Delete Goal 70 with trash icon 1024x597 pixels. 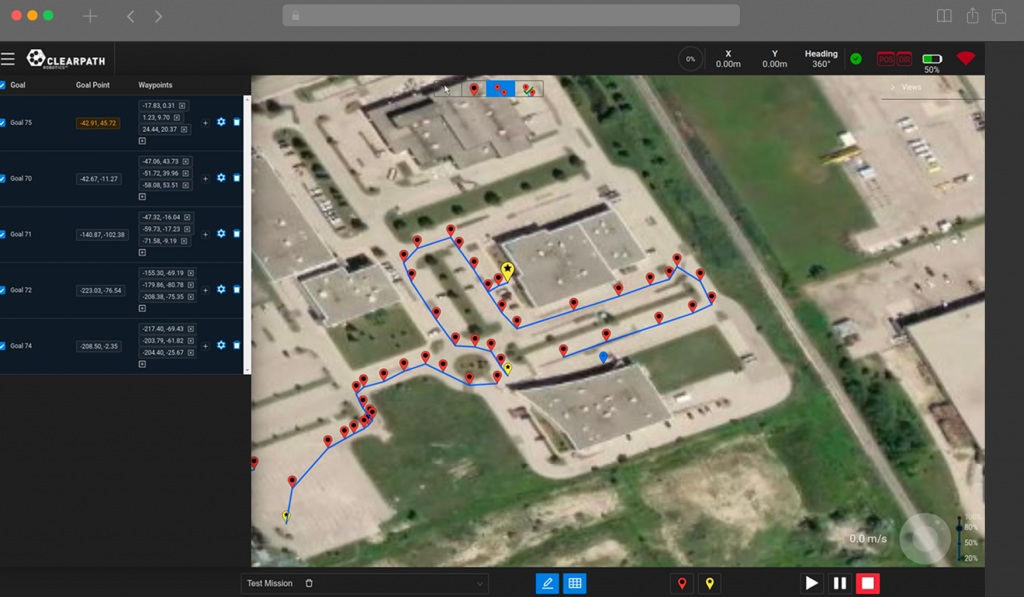pyautogui.click(x=237, y=178)
